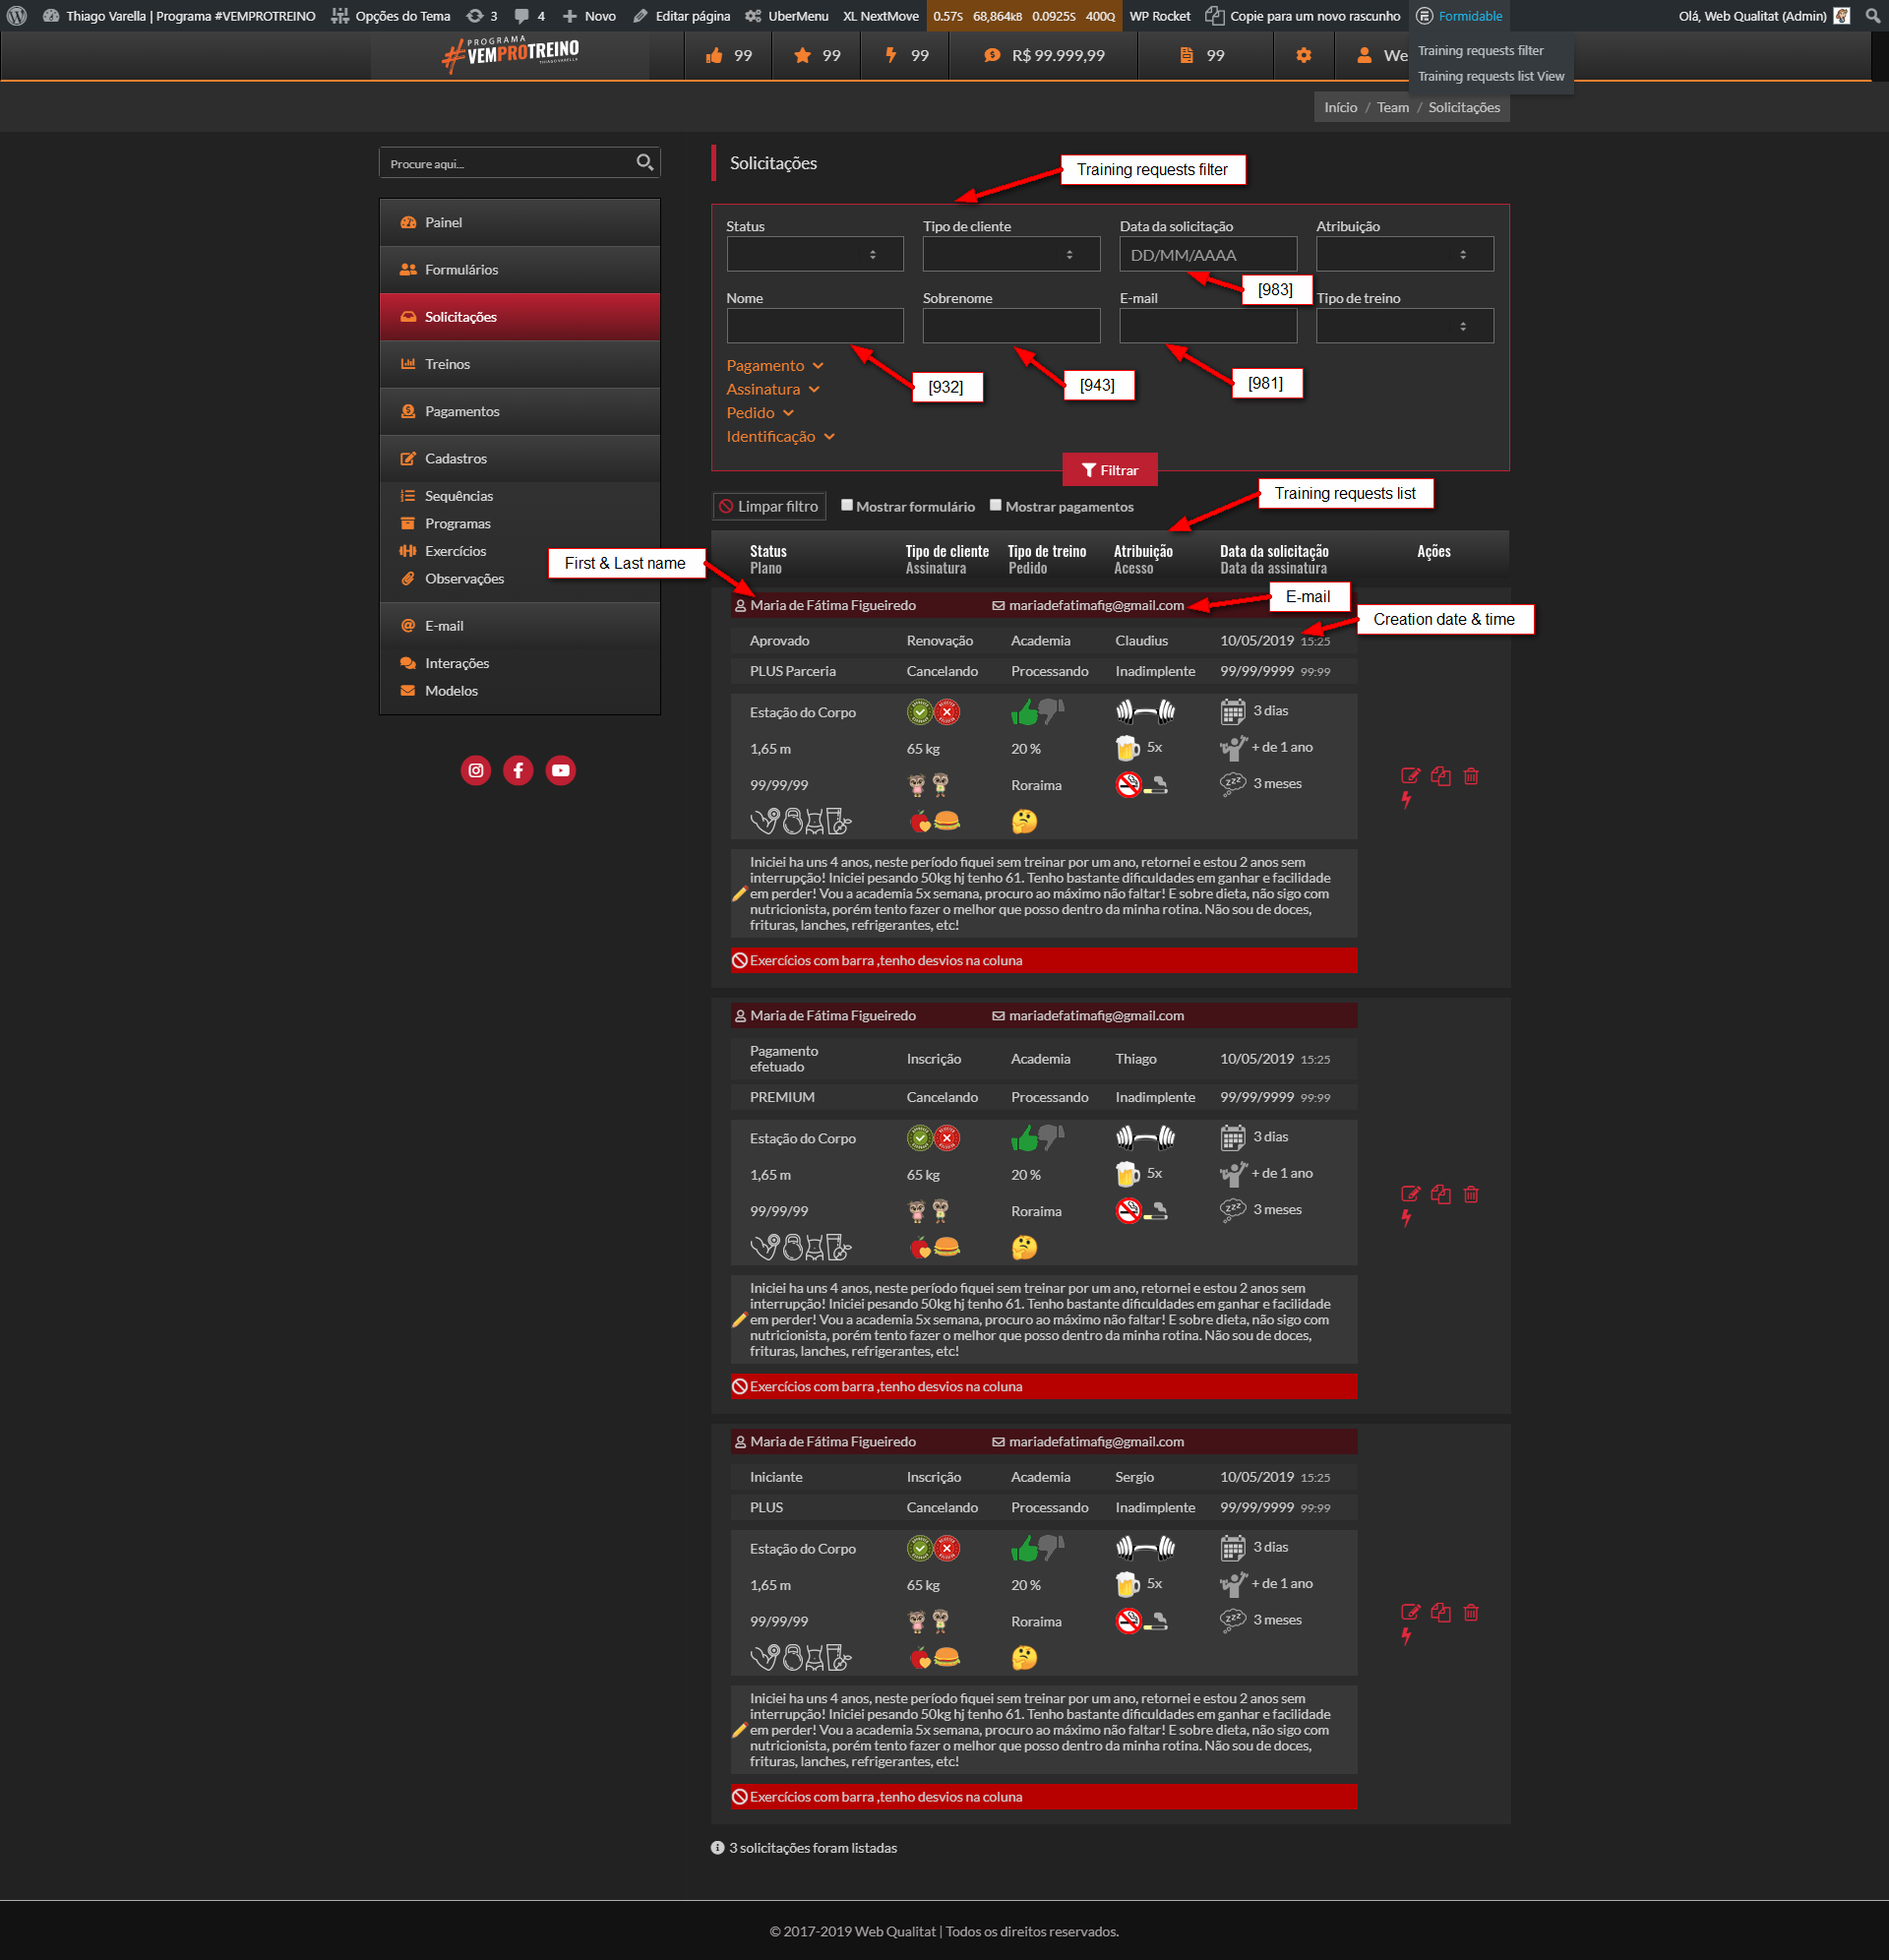Click the Facebook social icon
This screenshot has height=1960, width=1889.
(518, 770)
